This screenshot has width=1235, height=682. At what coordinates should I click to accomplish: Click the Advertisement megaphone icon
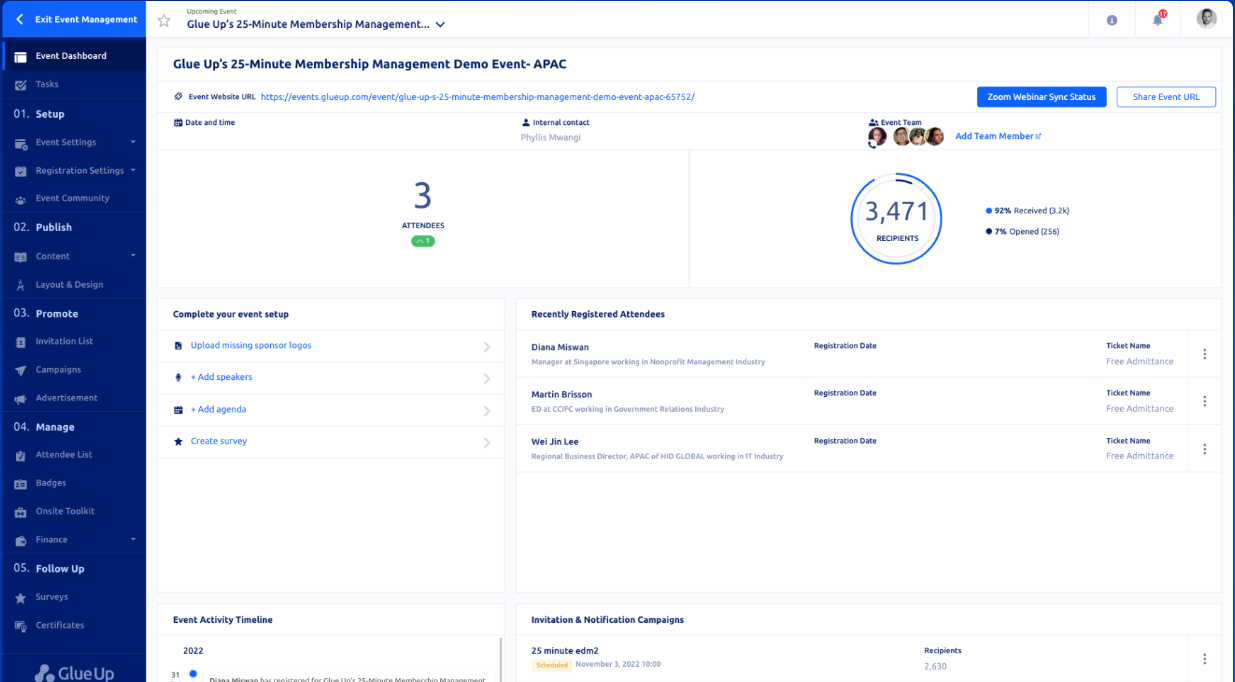tap(20, 398)
